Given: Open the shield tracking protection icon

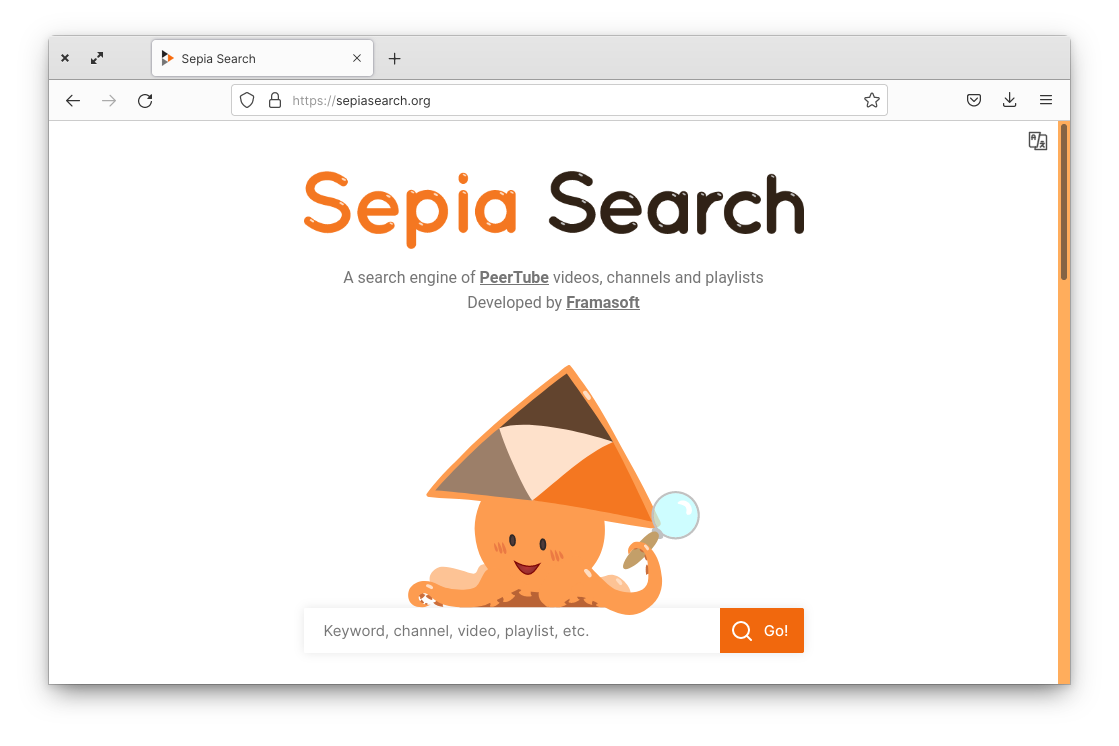Looking at the screenshot, I should pos(247,101).
